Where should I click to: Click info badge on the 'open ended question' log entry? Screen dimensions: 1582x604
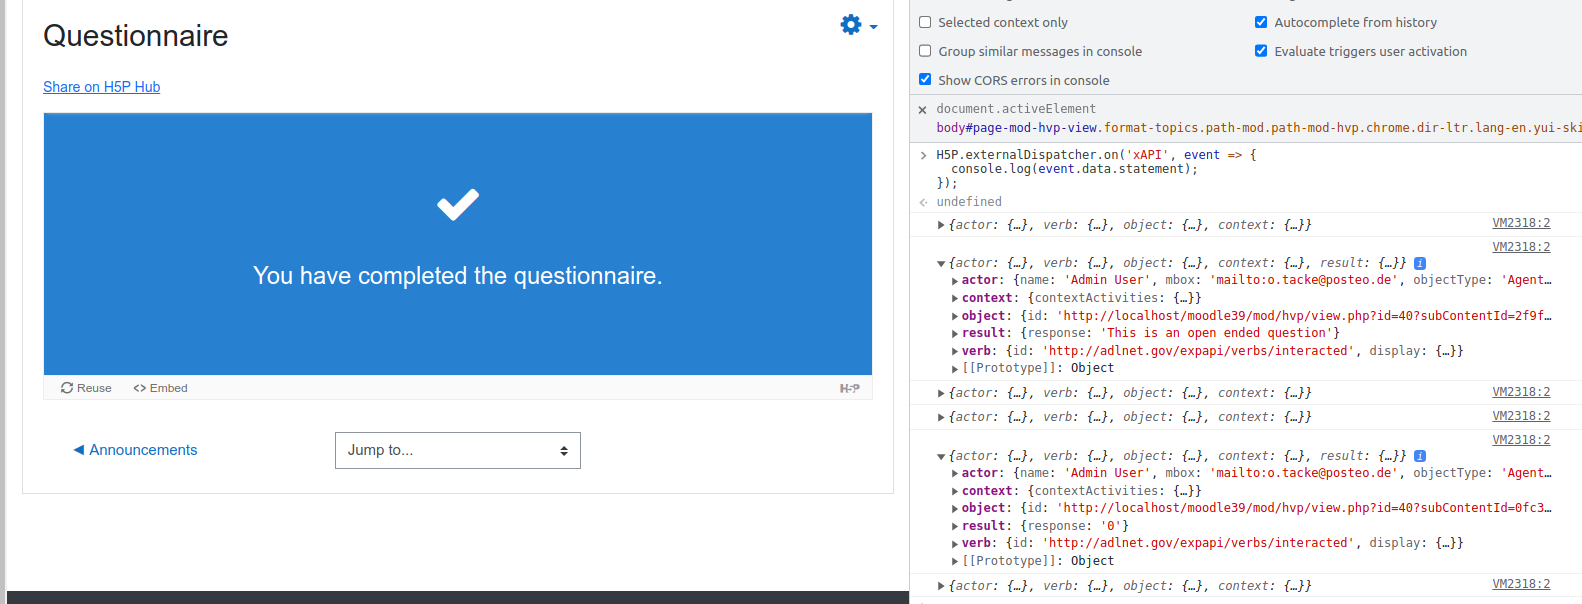[x=1420, y=263]
